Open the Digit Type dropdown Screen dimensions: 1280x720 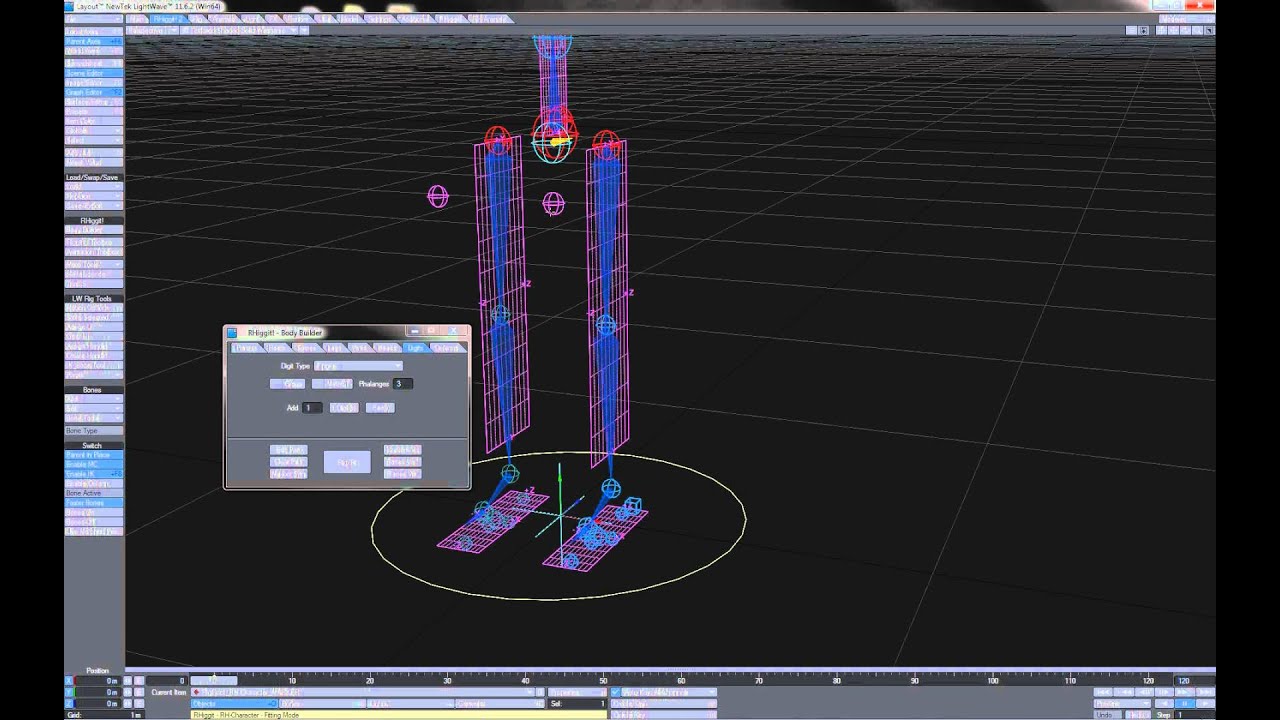[x=358, y=366]
